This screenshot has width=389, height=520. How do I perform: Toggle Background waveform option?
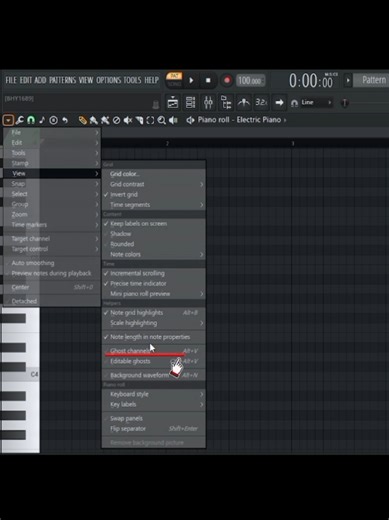point(154,375)
